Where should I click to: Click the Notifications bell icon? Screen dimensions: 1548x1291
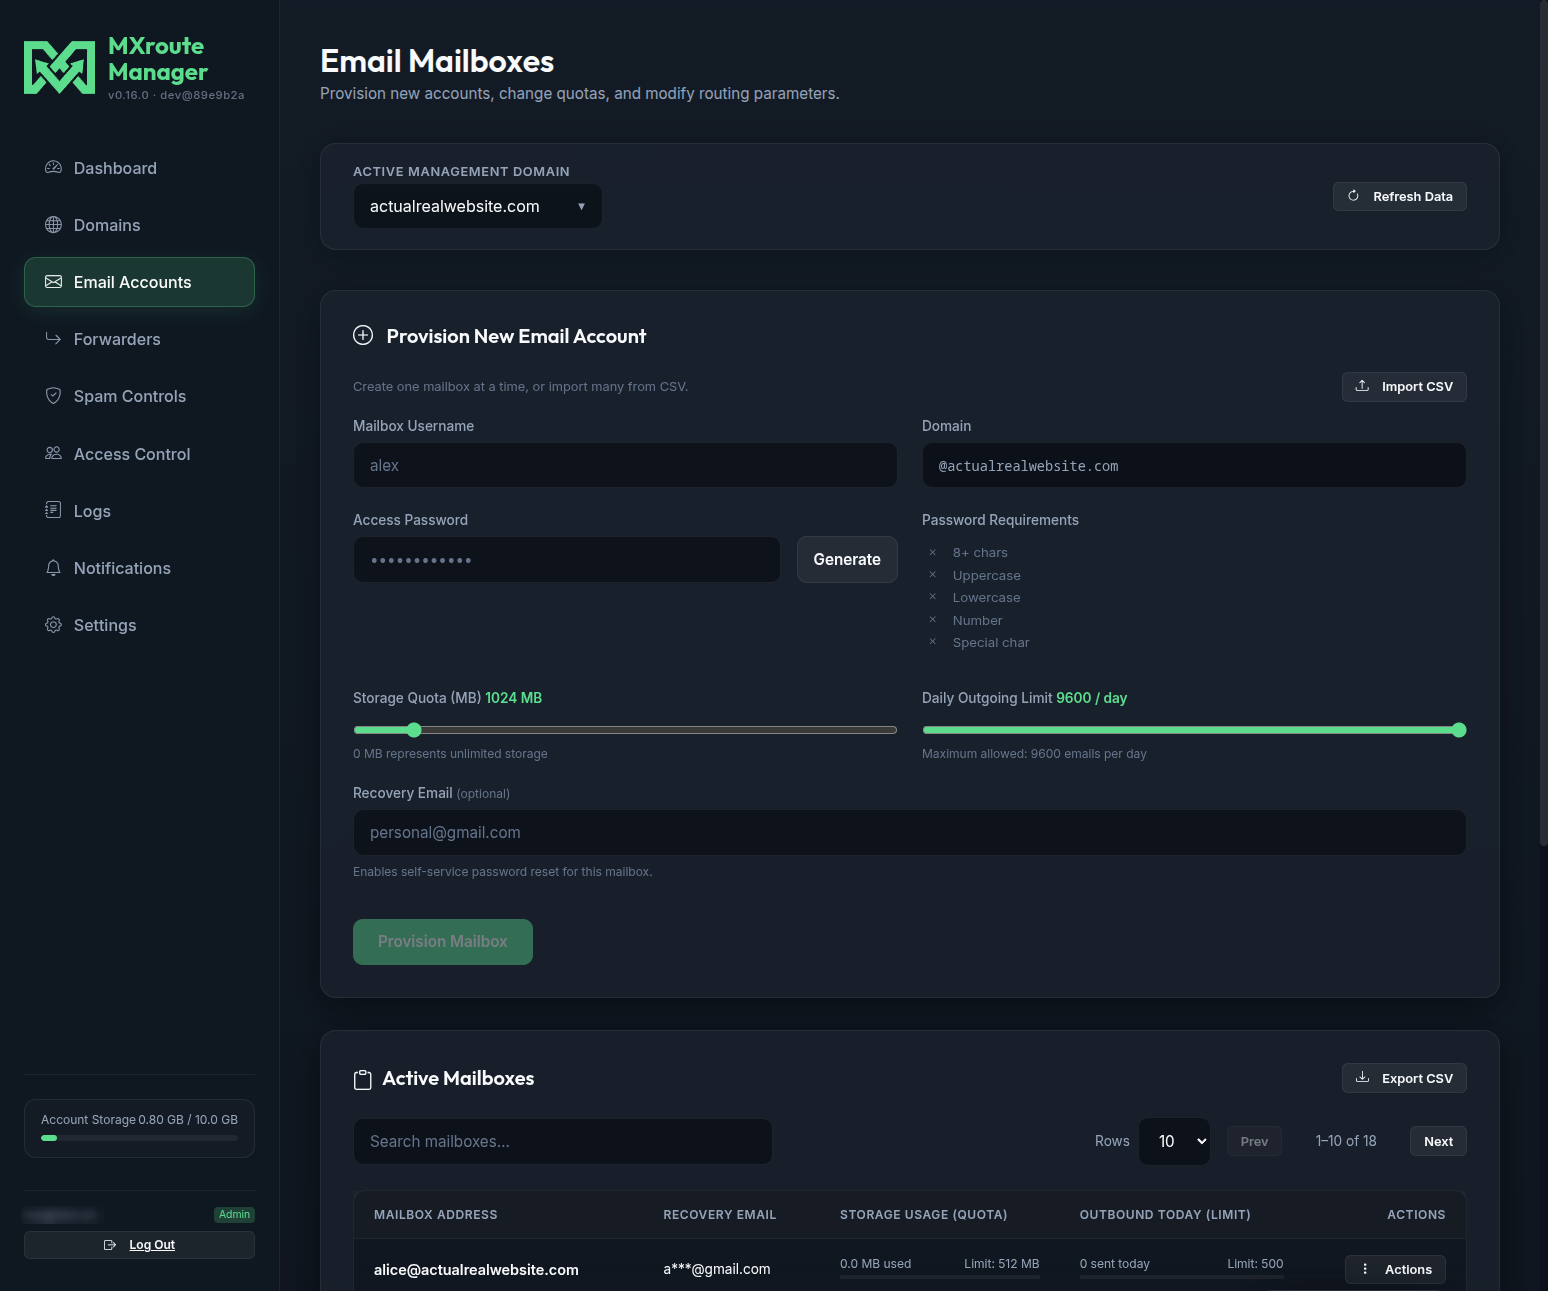point(53,568)
